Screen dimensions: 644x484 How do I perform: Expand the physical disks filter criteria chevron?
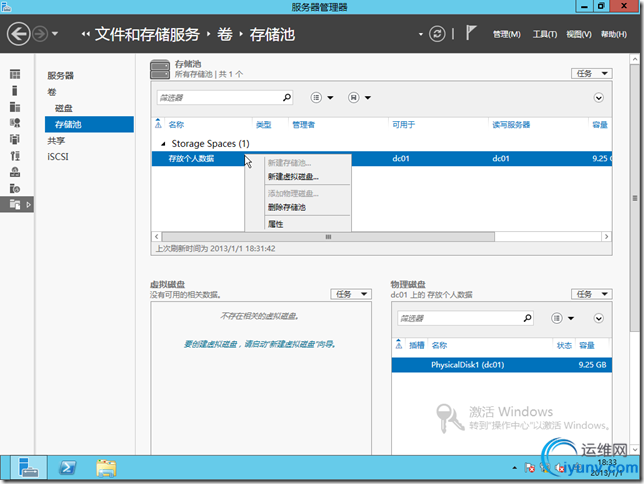[598, 318]
